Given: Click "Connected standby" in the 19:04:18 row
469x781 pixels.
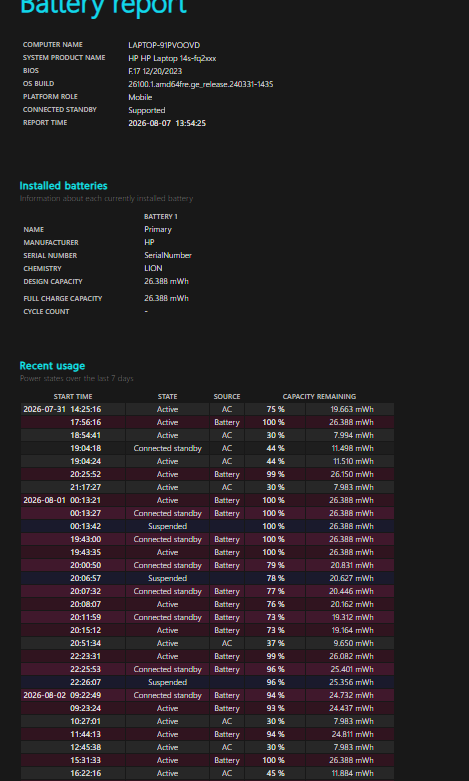Looking at the screenshot, I should 167,448.
